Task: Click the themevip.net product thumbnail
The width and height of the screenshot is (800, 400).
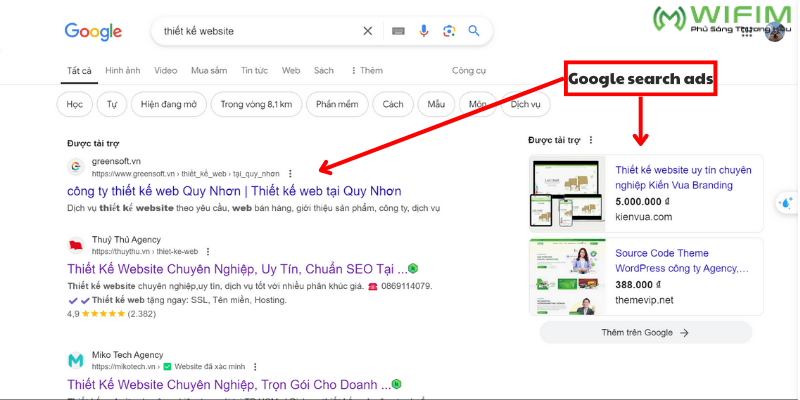Action: coord(567,277)
